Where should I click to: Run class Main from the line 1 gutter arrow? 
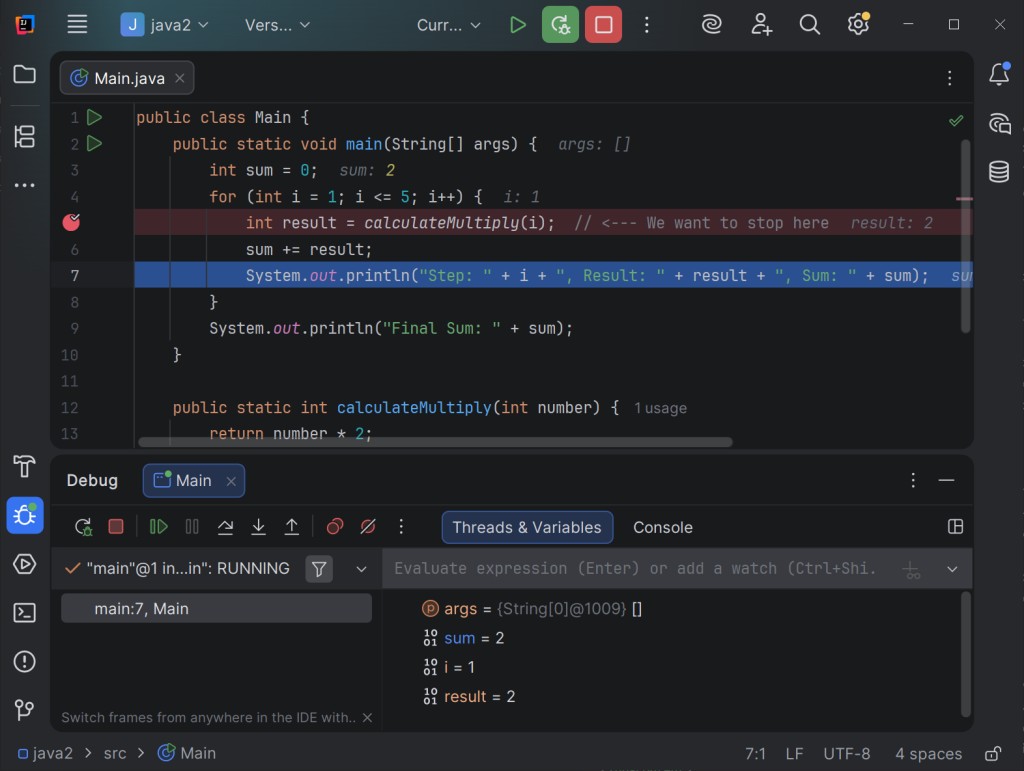coord(95,118)
